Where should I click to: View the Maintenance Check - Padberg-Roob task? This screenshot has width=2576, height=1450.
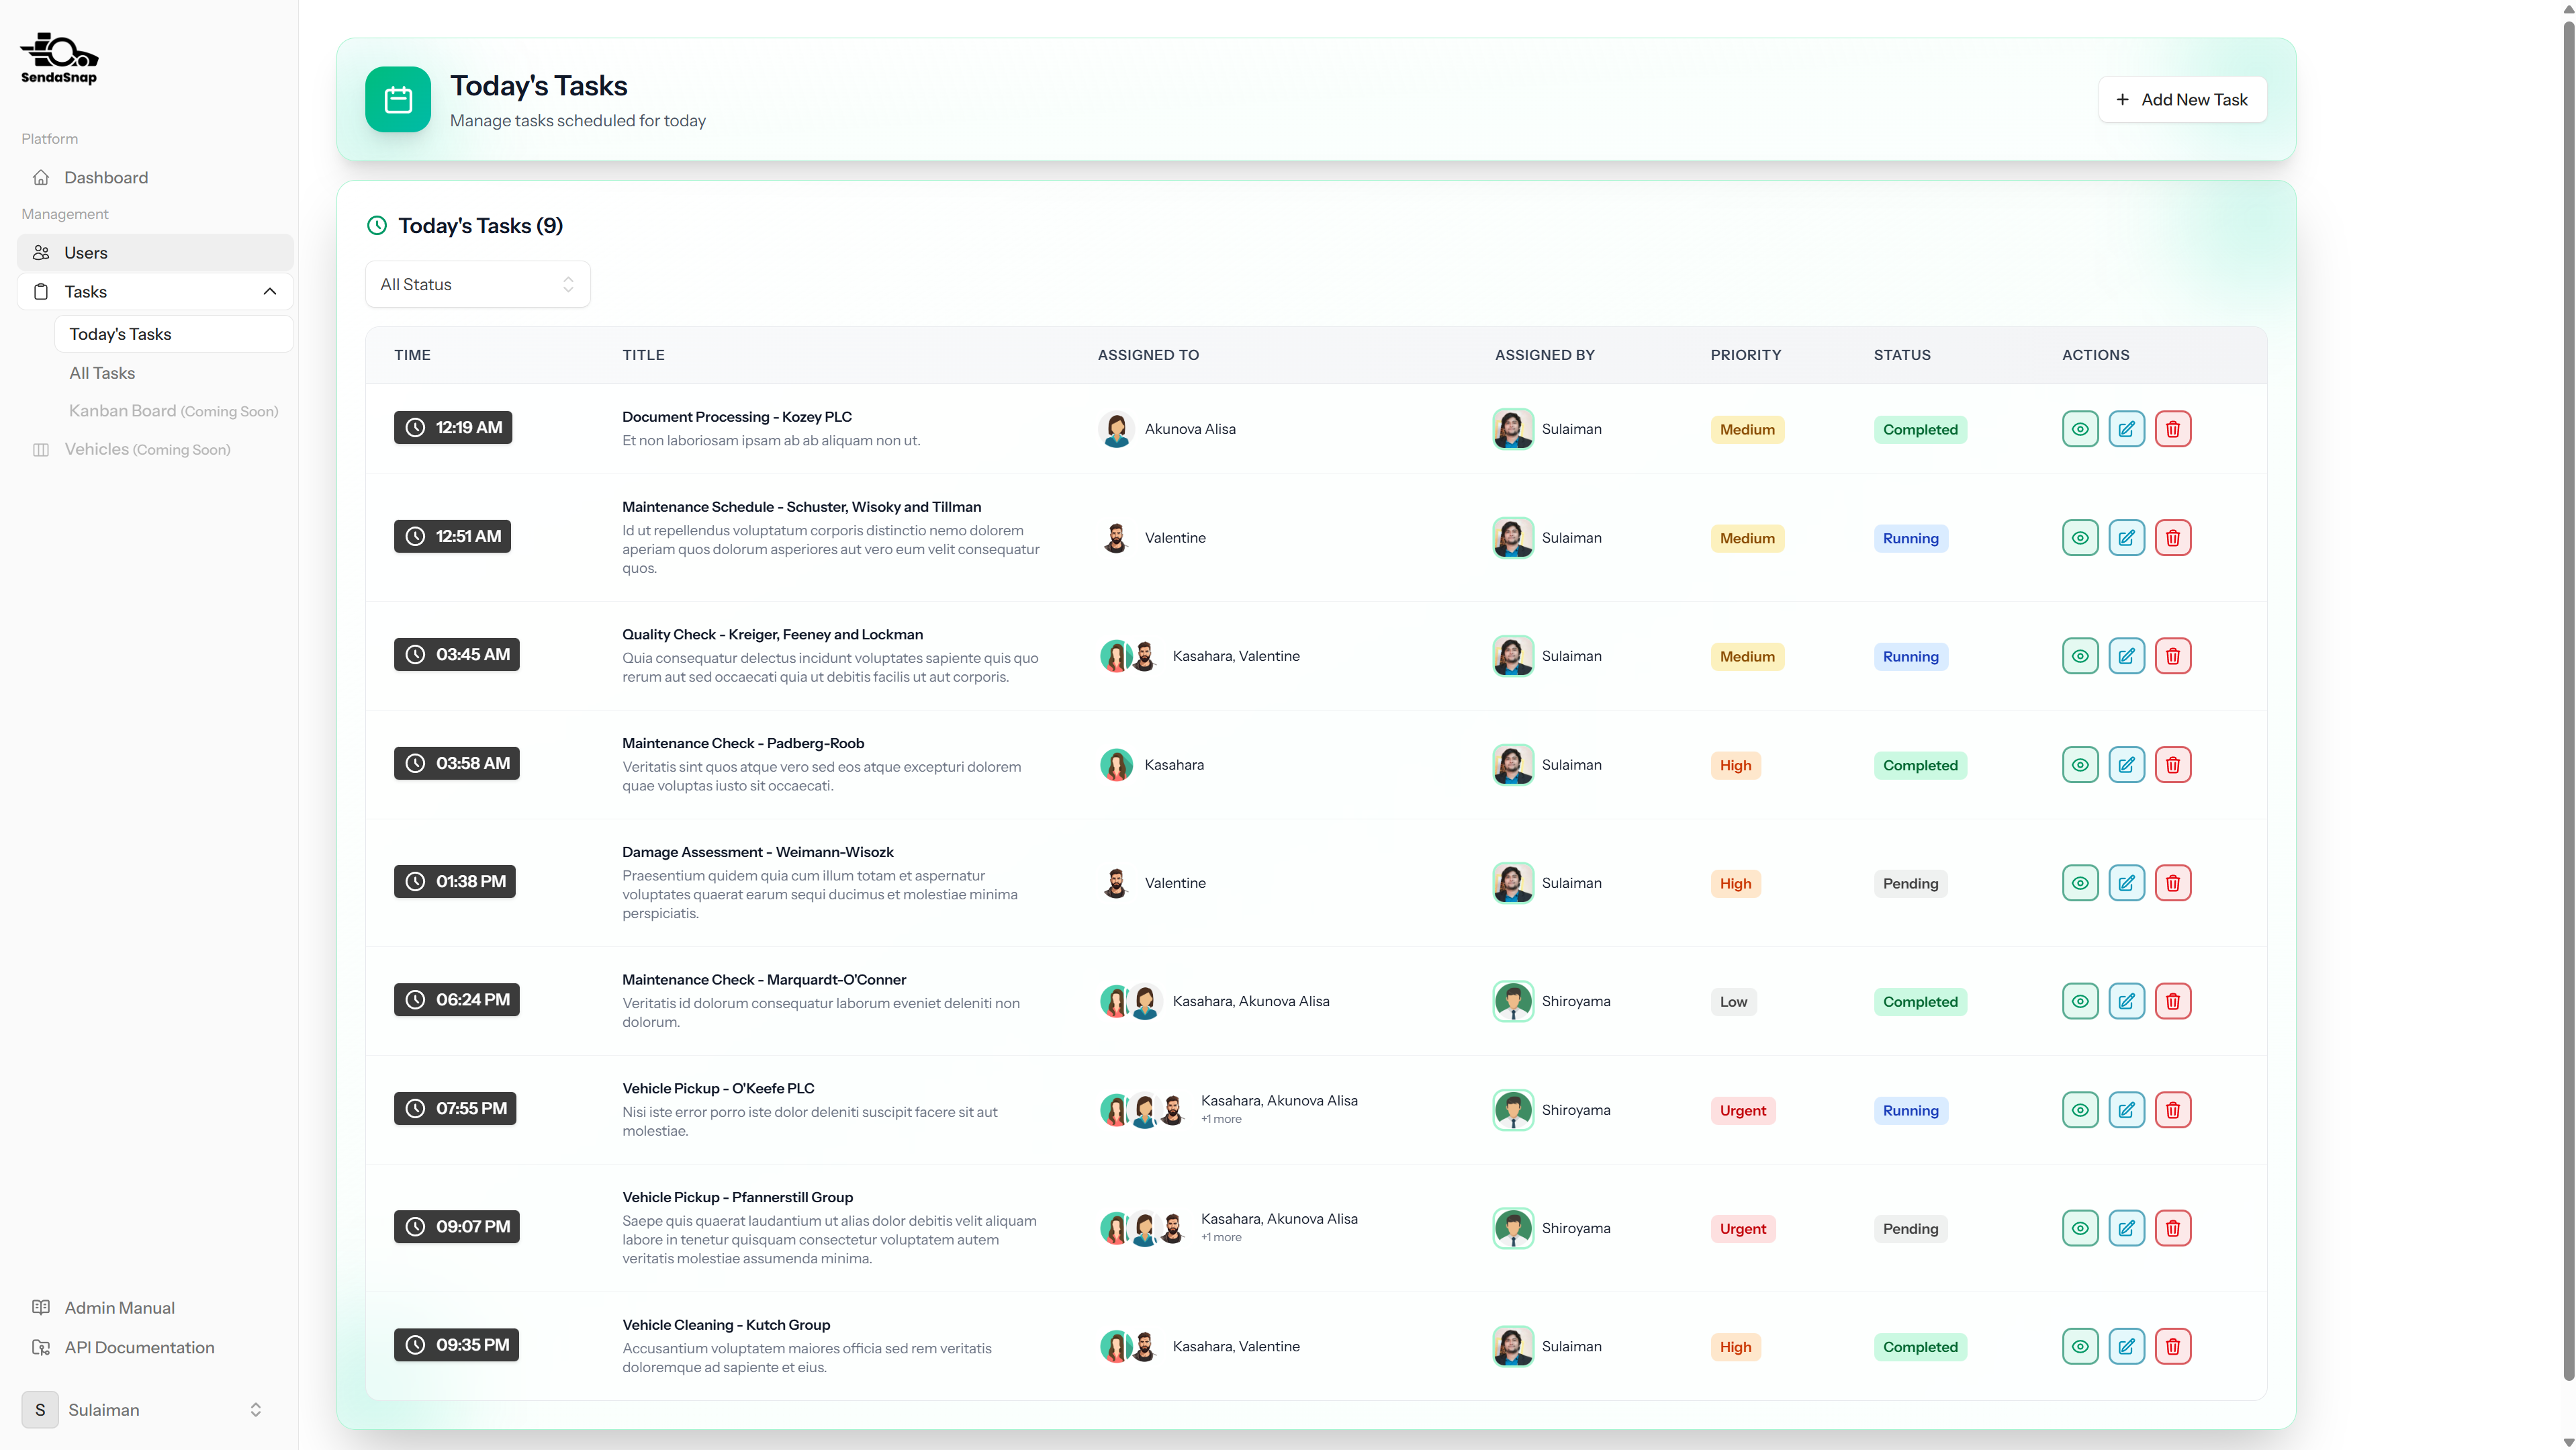click(2079, 765)
